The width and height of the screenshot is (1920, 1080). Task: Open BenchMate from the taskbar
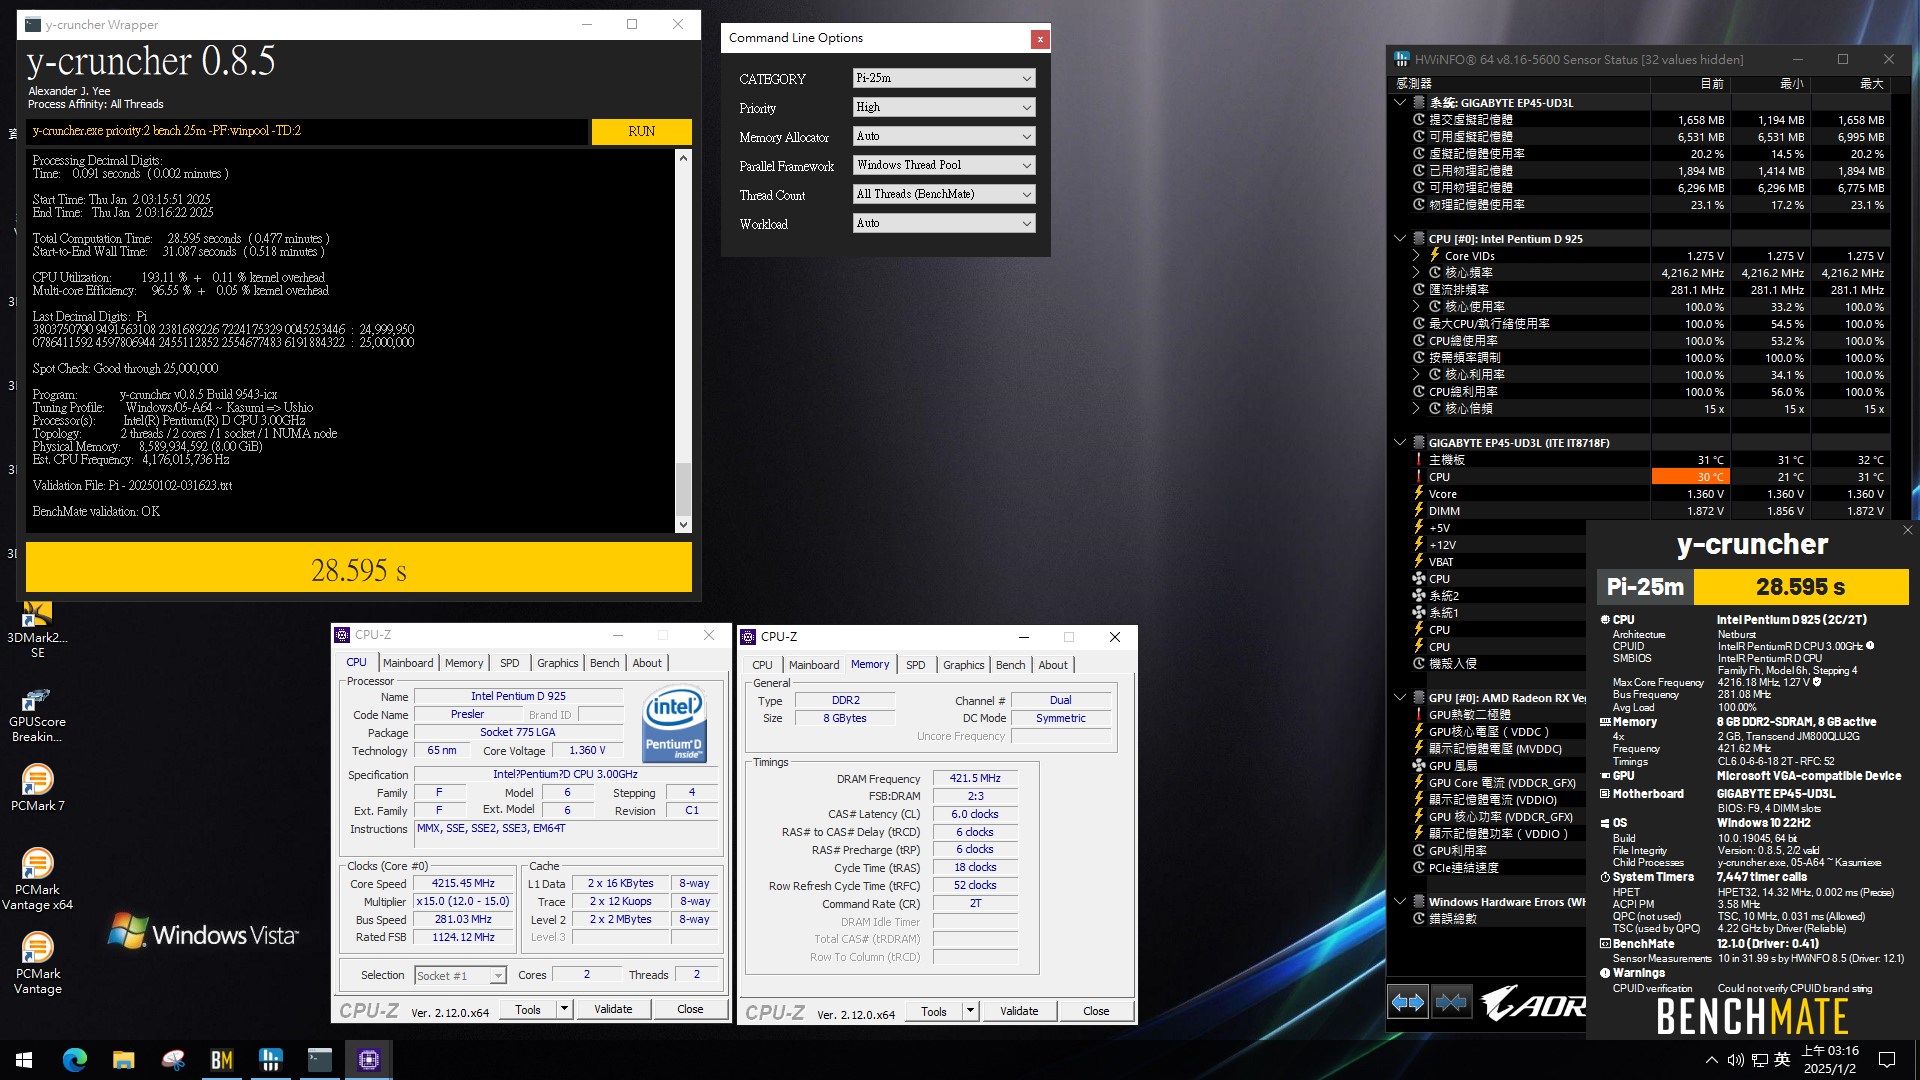coord(221,1060)
